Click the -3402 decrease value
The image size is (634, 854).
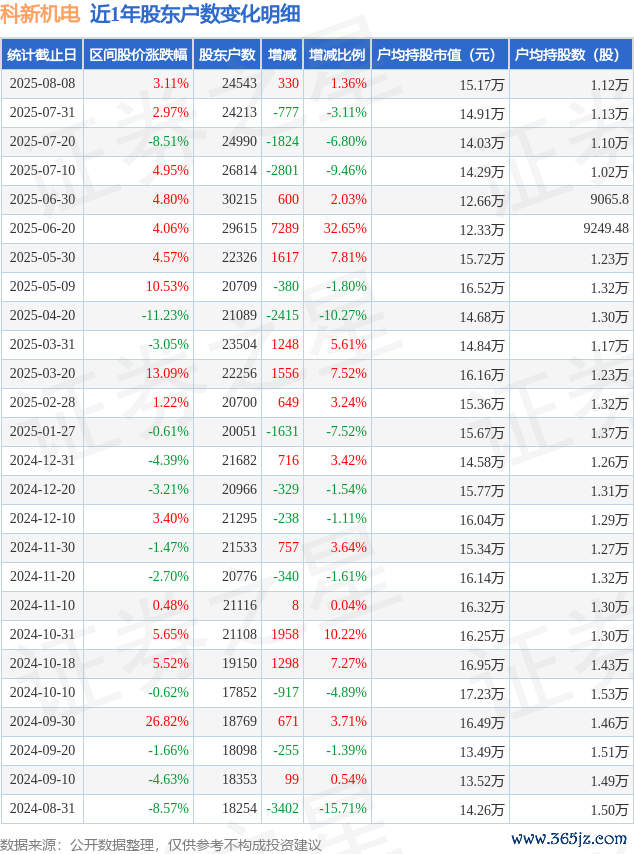(282, 809)
